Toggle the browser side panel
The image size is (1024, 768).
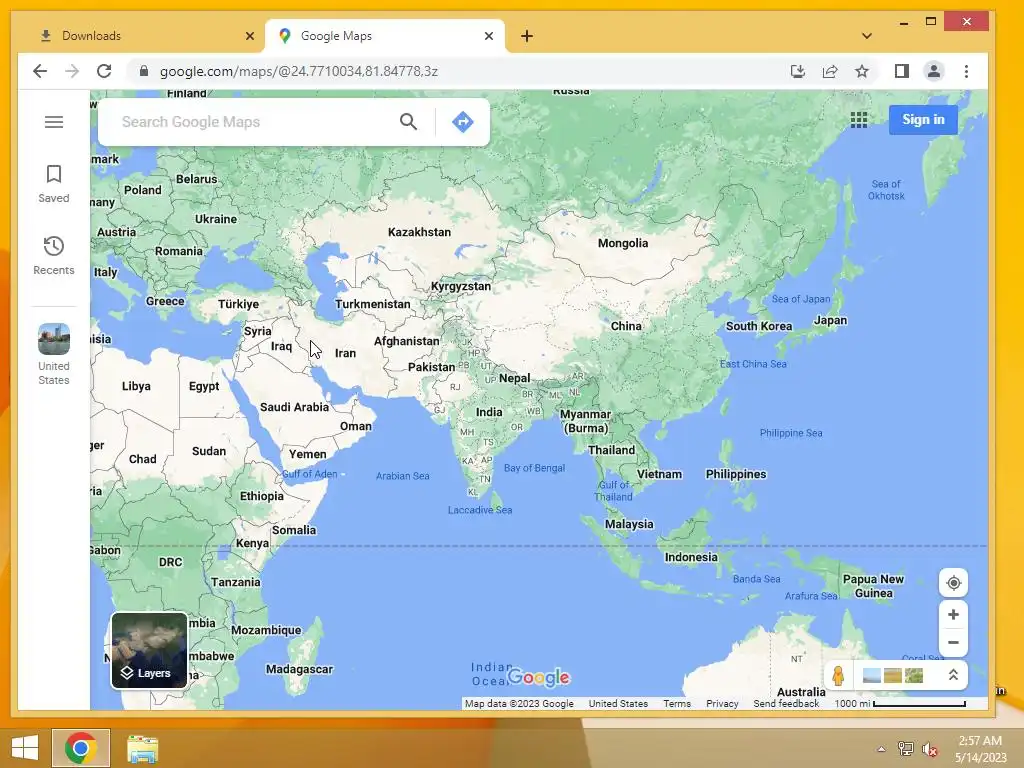tap(902, 71)
